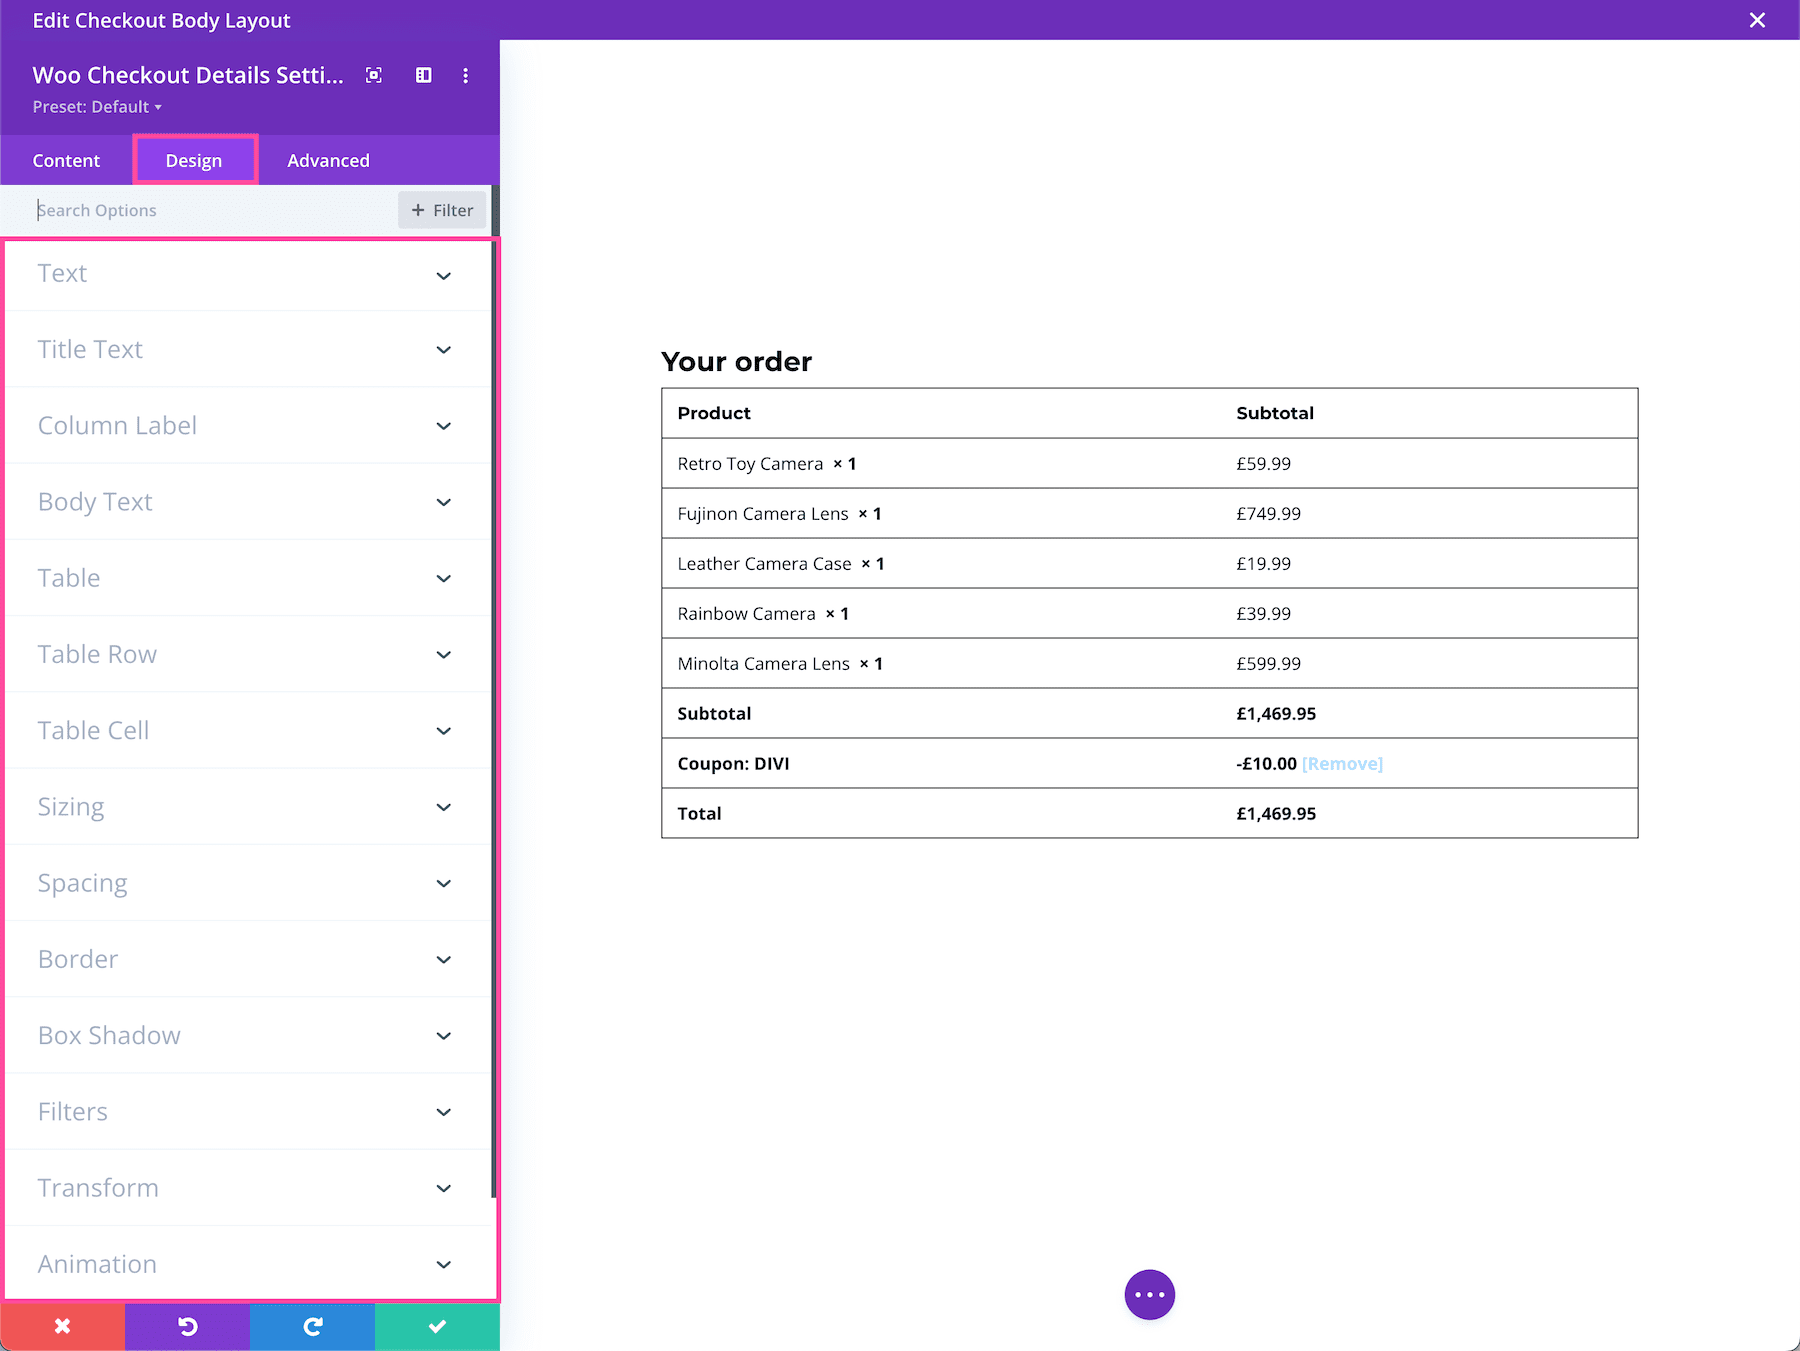Undo the last change
This screenshot has height=1351, width=1800.
click(x=187, y=1326)
